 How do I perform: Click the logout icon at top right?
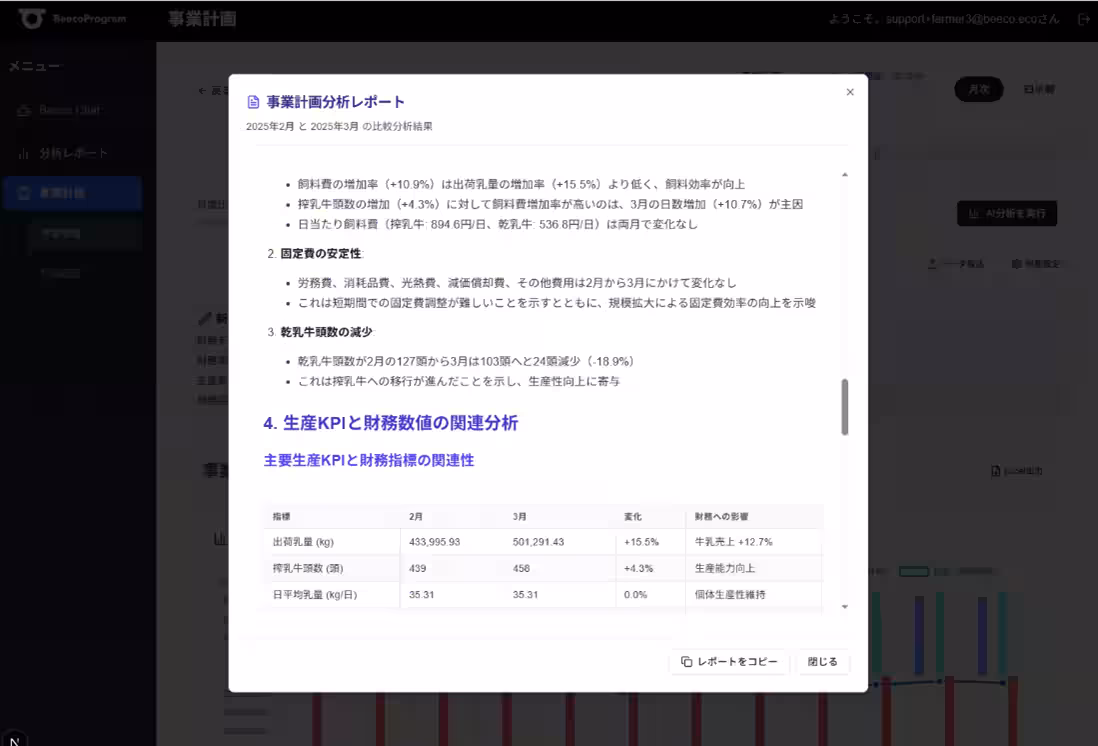[x=1084, y=19]
